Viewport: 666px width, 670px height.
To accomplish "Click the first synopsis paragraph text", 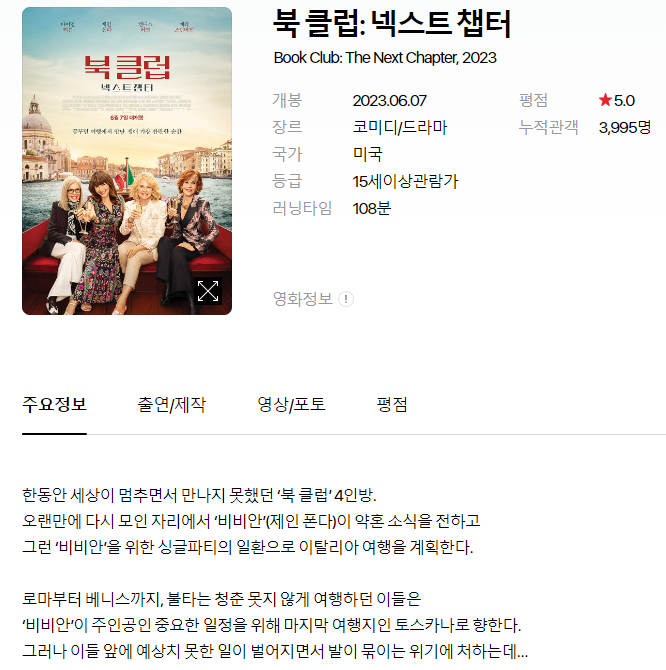I will click(x=251, y=521).
